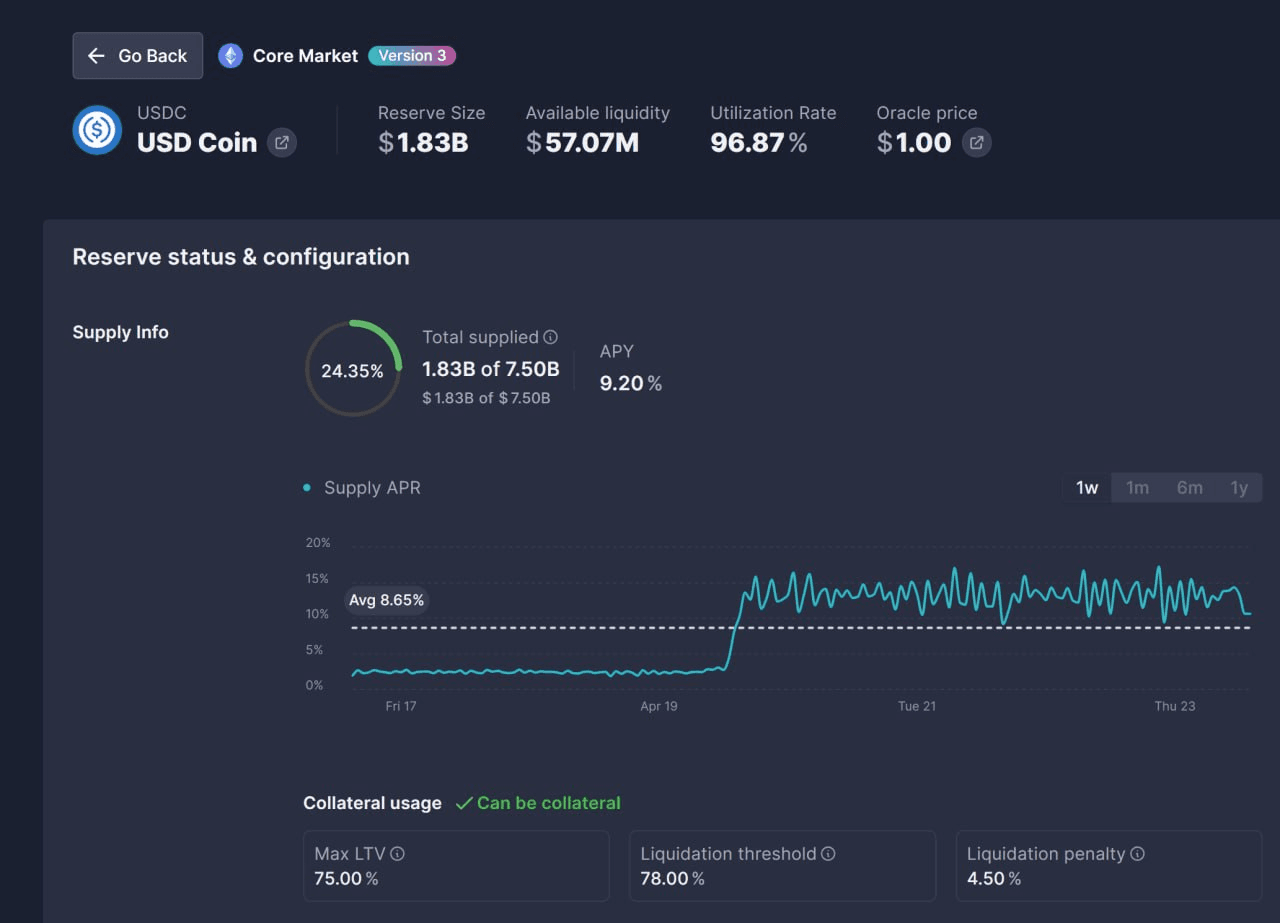Click the Version 3 badge
1280x923 pixels.
click(x=412, y=56)
